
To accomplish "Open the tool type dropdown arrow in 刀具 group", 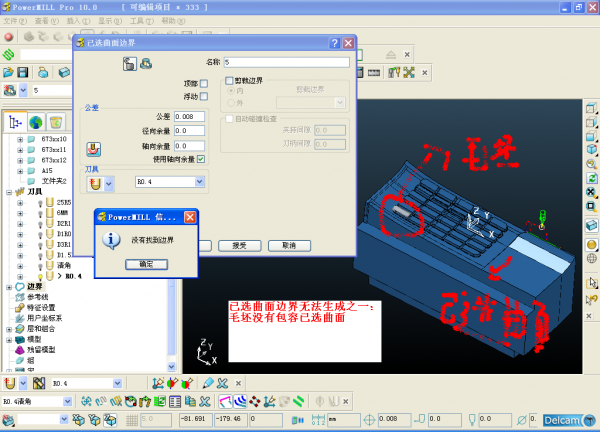I will click(109, 184).
